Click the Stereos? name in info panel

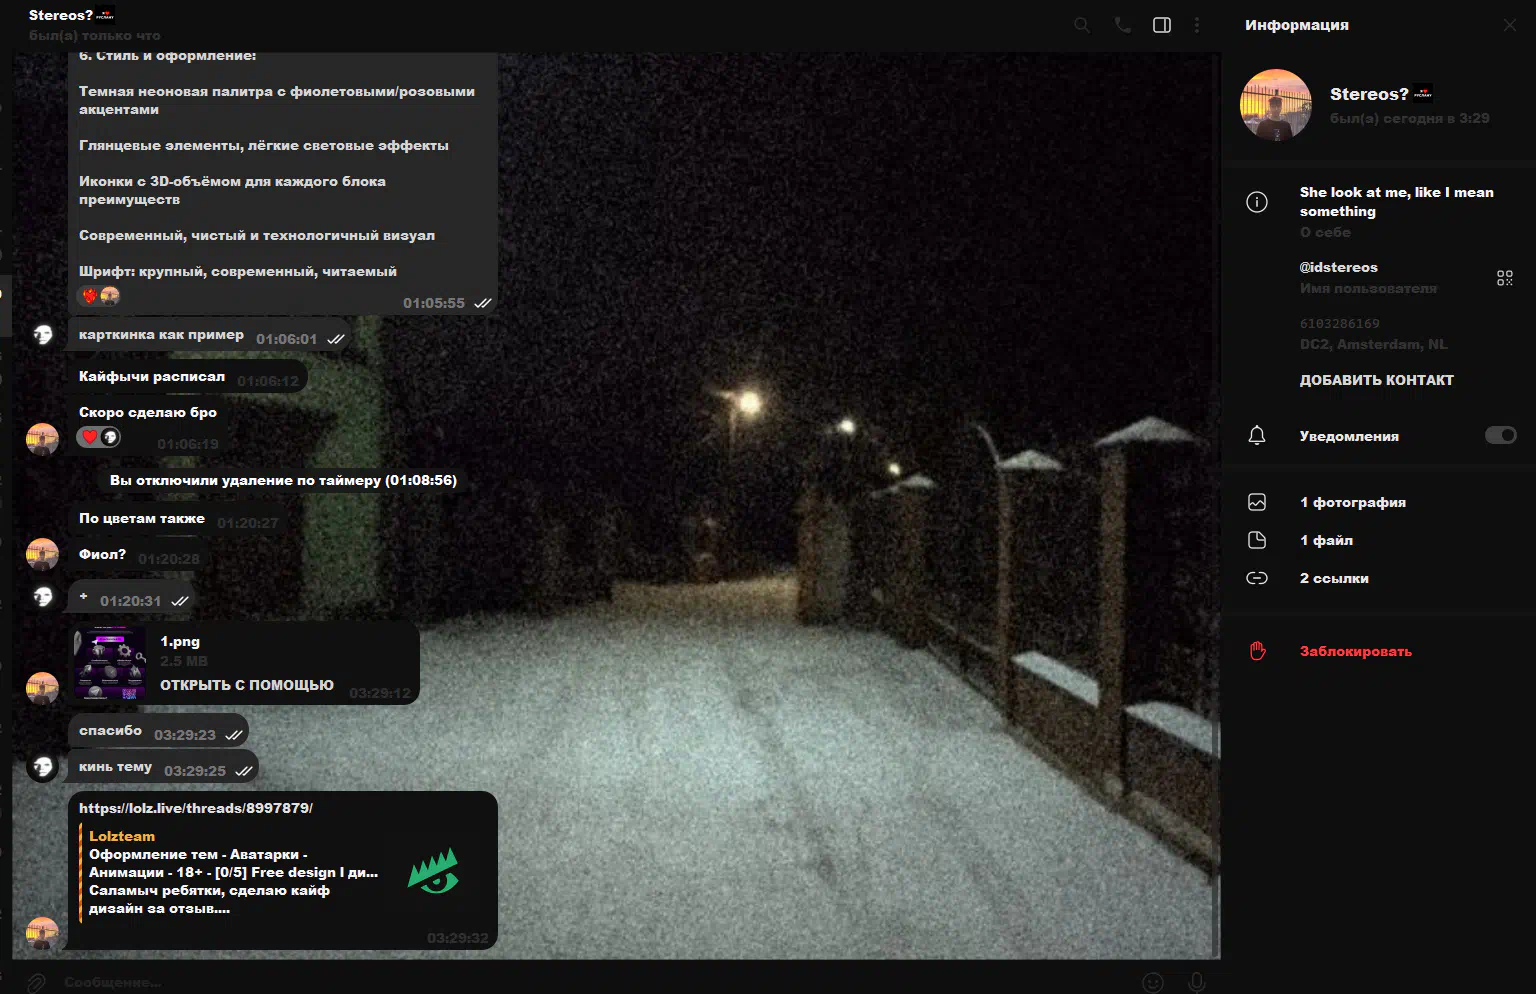click(x=1369, y=94)
